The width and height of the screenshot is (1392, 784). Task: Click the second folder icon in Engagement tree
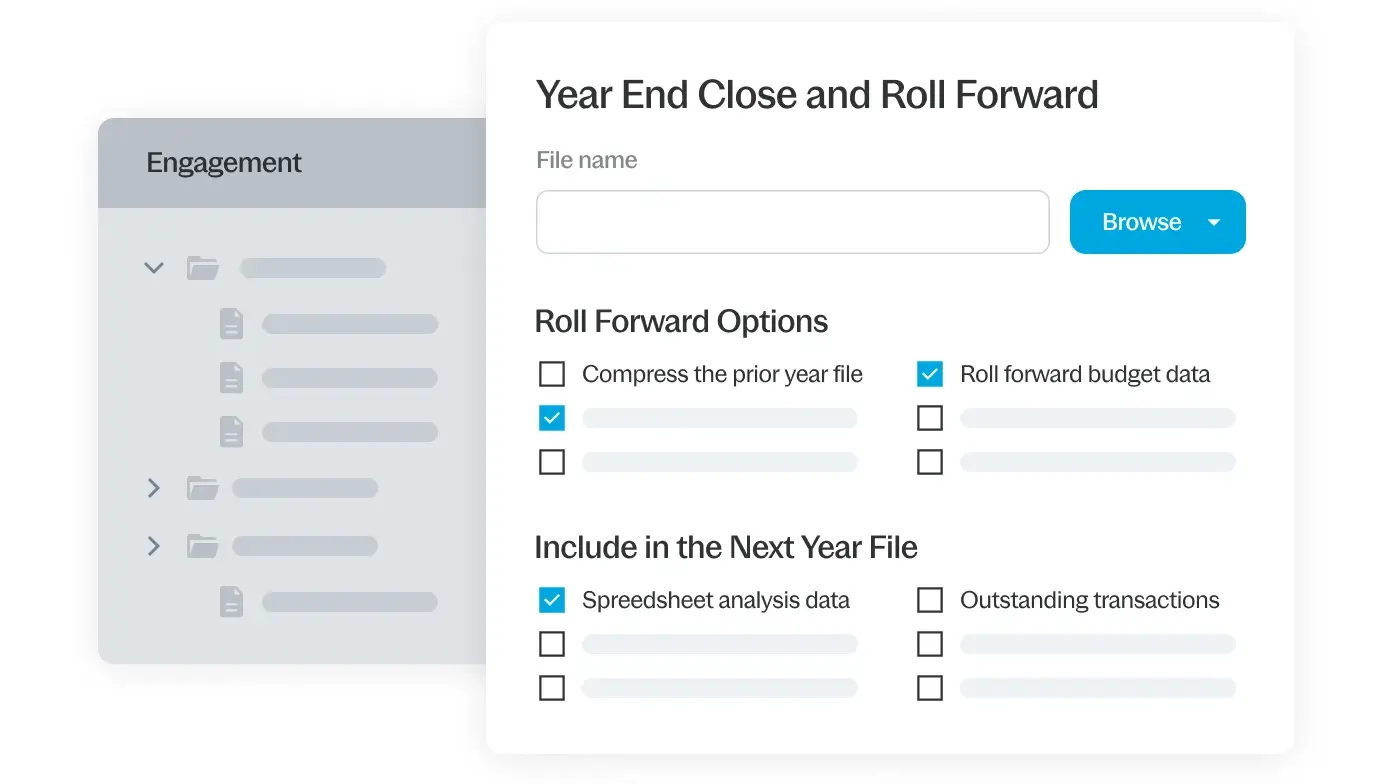pos(203,488)
